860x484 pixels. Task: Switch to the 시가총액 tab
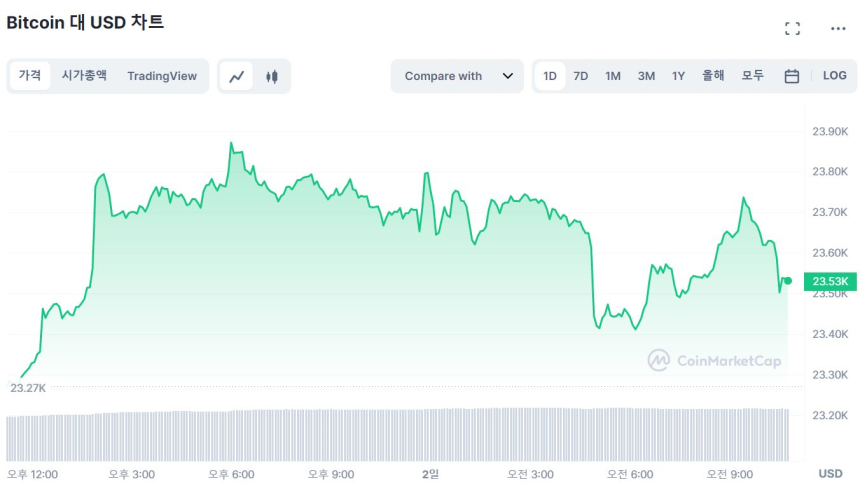pos(84,76)
